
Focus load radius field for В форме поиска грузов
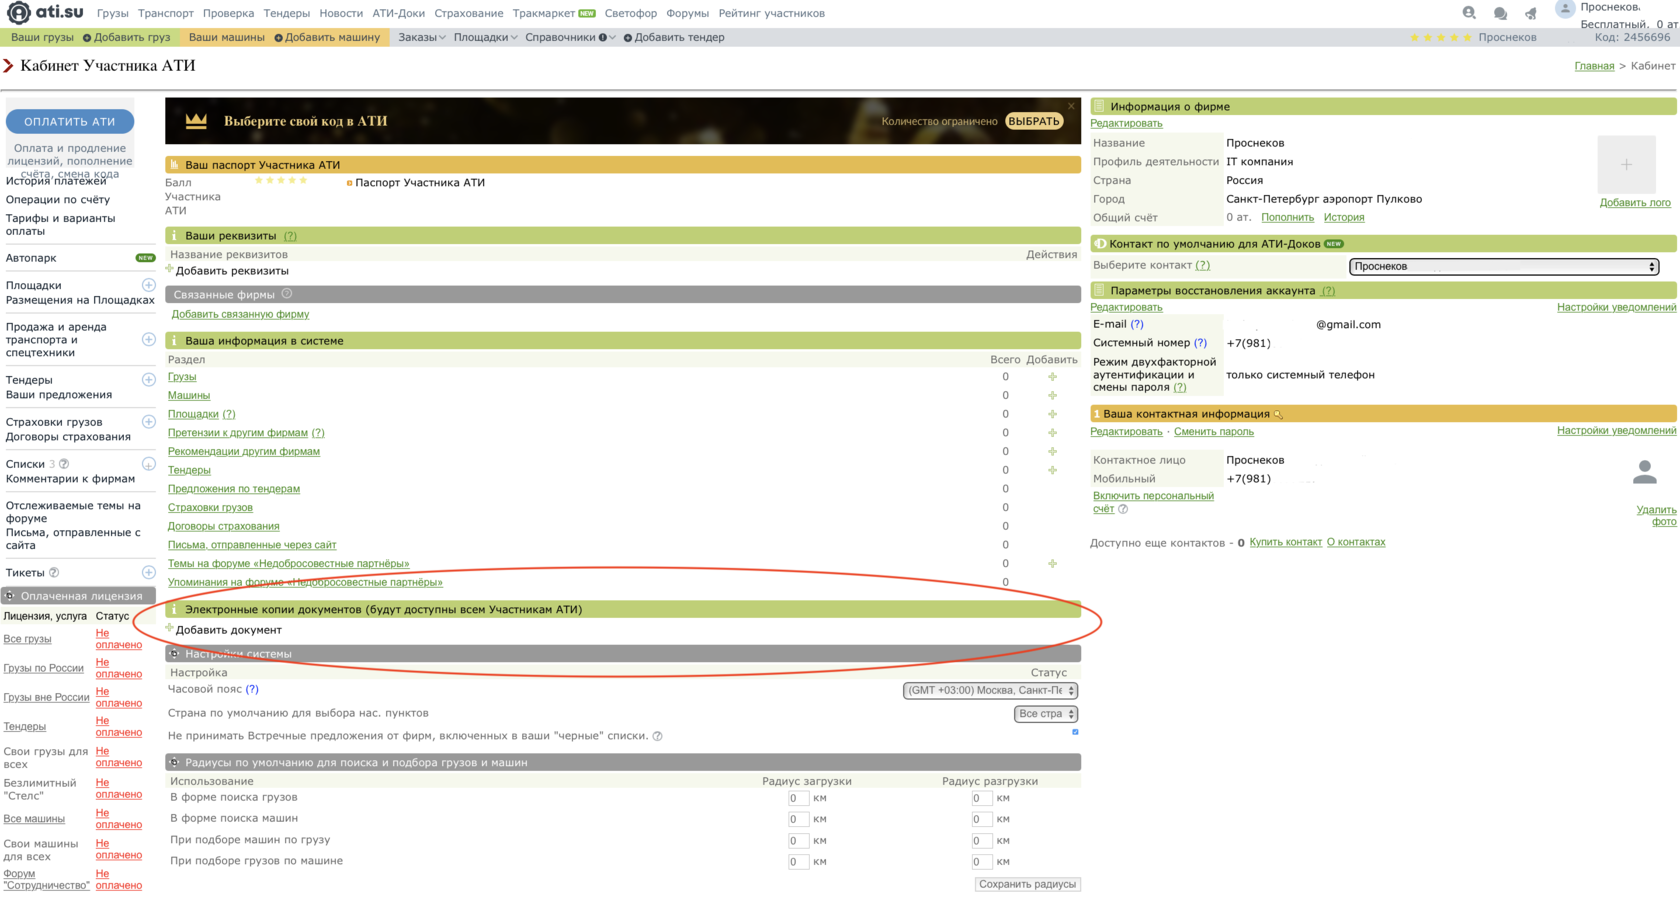click(798, 798)
